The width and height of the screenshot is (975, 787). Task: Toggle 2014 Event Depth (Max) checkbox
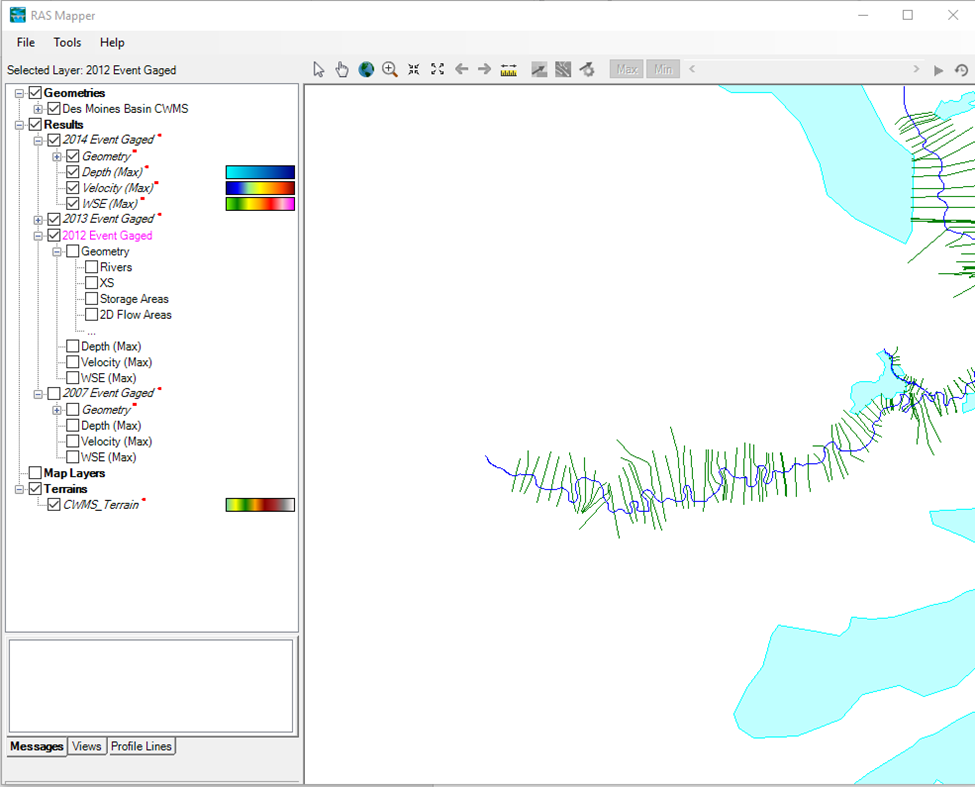coord(73,172)
